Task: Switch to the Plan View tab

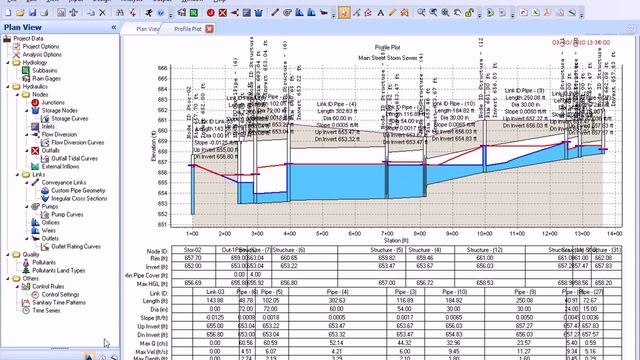Action: point(147,29)
